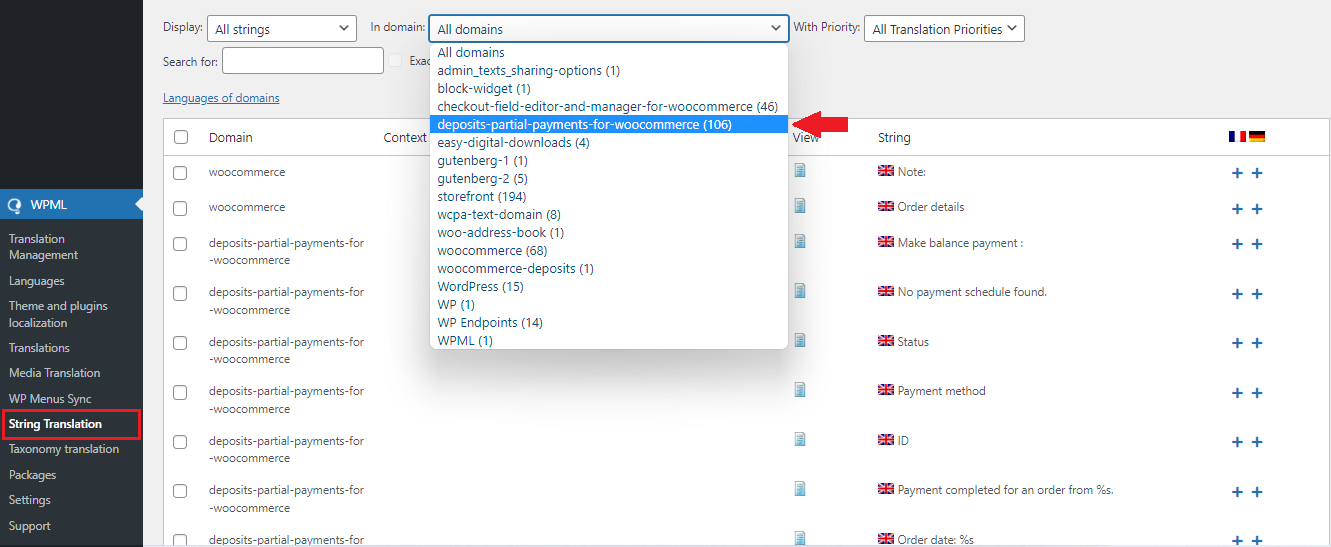Image resolution: width=1331 pixels, height=547 pixels.
Task: Add German translation for No payment schedule found
Action: (1257, 294)
